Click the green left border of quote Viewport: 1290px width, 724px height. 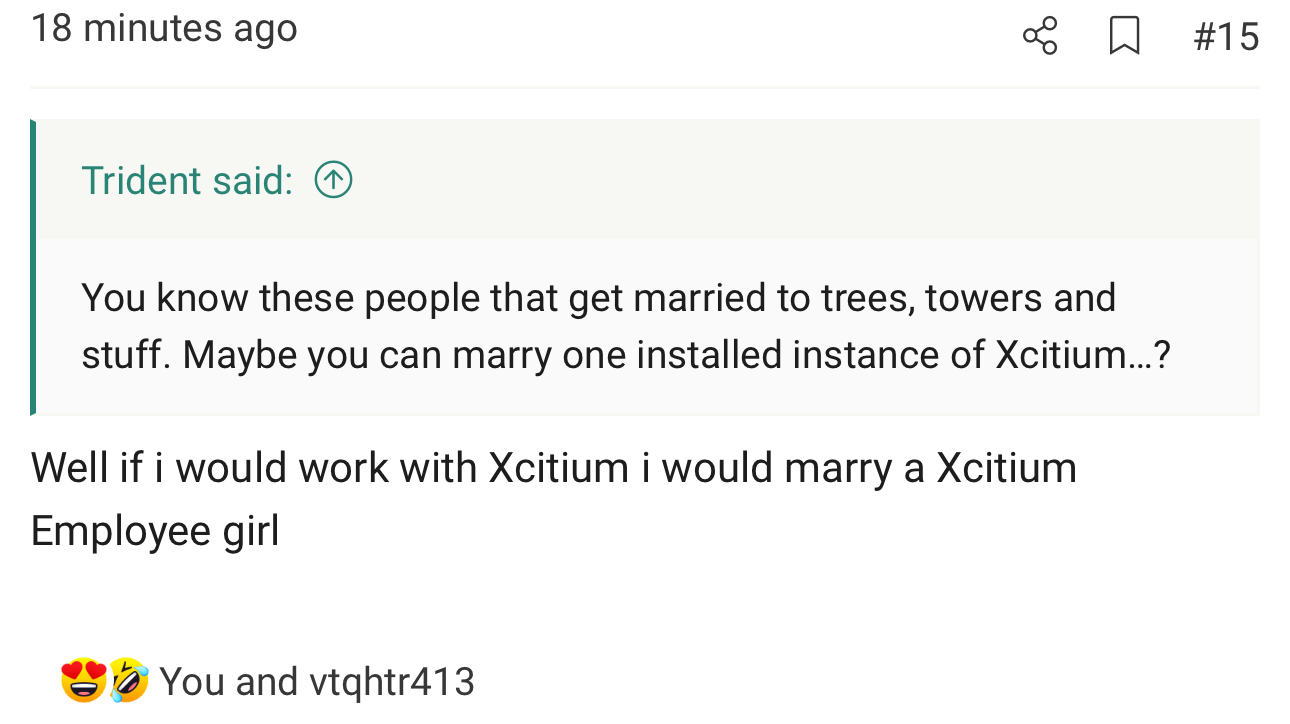coord(33,267)
